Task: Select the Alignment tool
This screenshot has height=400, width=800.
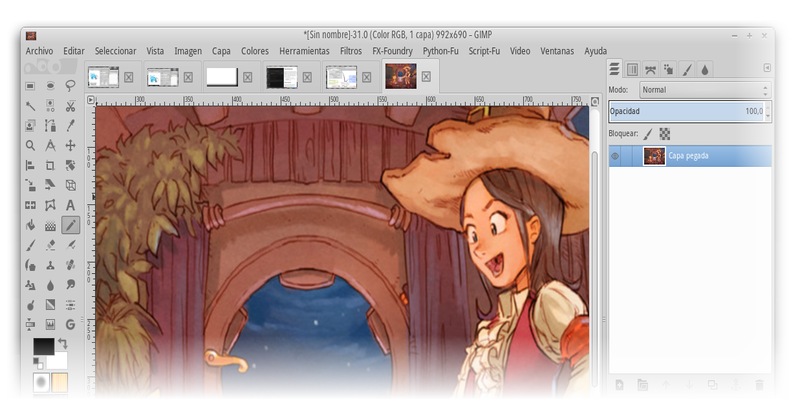Action: tap(30, 165)
